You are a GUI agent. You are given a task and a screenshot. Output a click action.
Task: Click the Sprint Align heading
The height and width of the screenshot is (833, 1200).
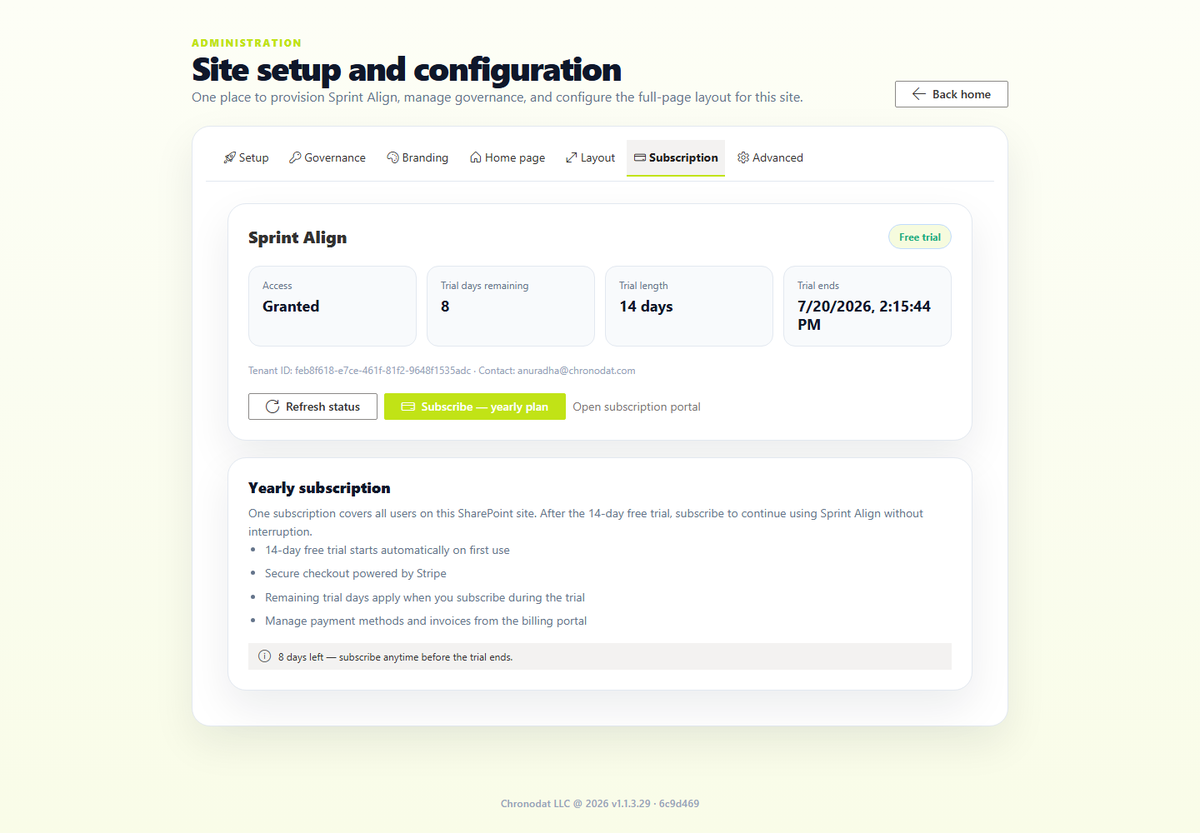[298, 238]
